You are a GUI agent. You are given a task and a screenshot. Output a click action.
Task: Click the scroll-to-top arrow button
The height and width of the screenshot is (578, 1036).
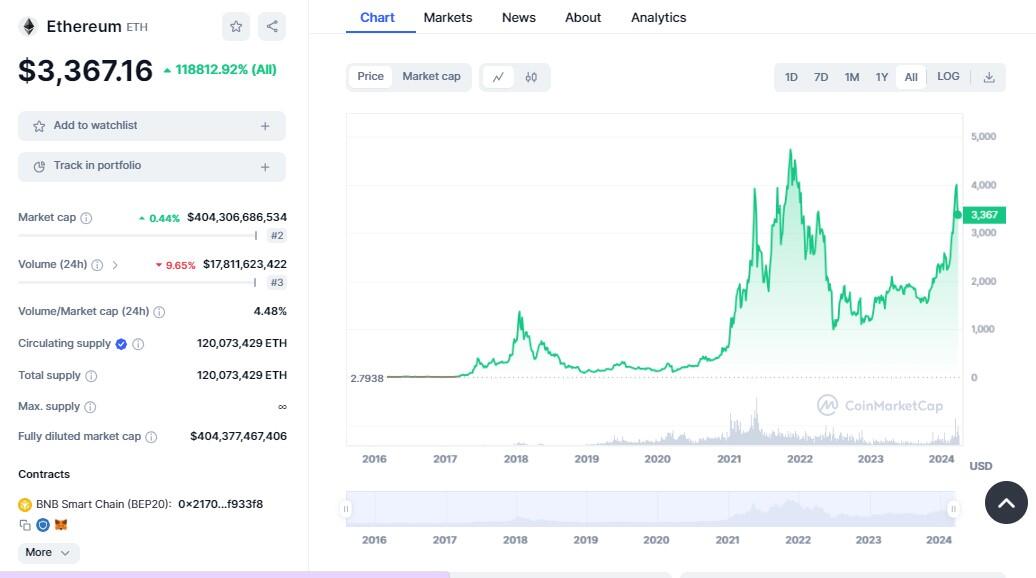tap(1006, 503)
